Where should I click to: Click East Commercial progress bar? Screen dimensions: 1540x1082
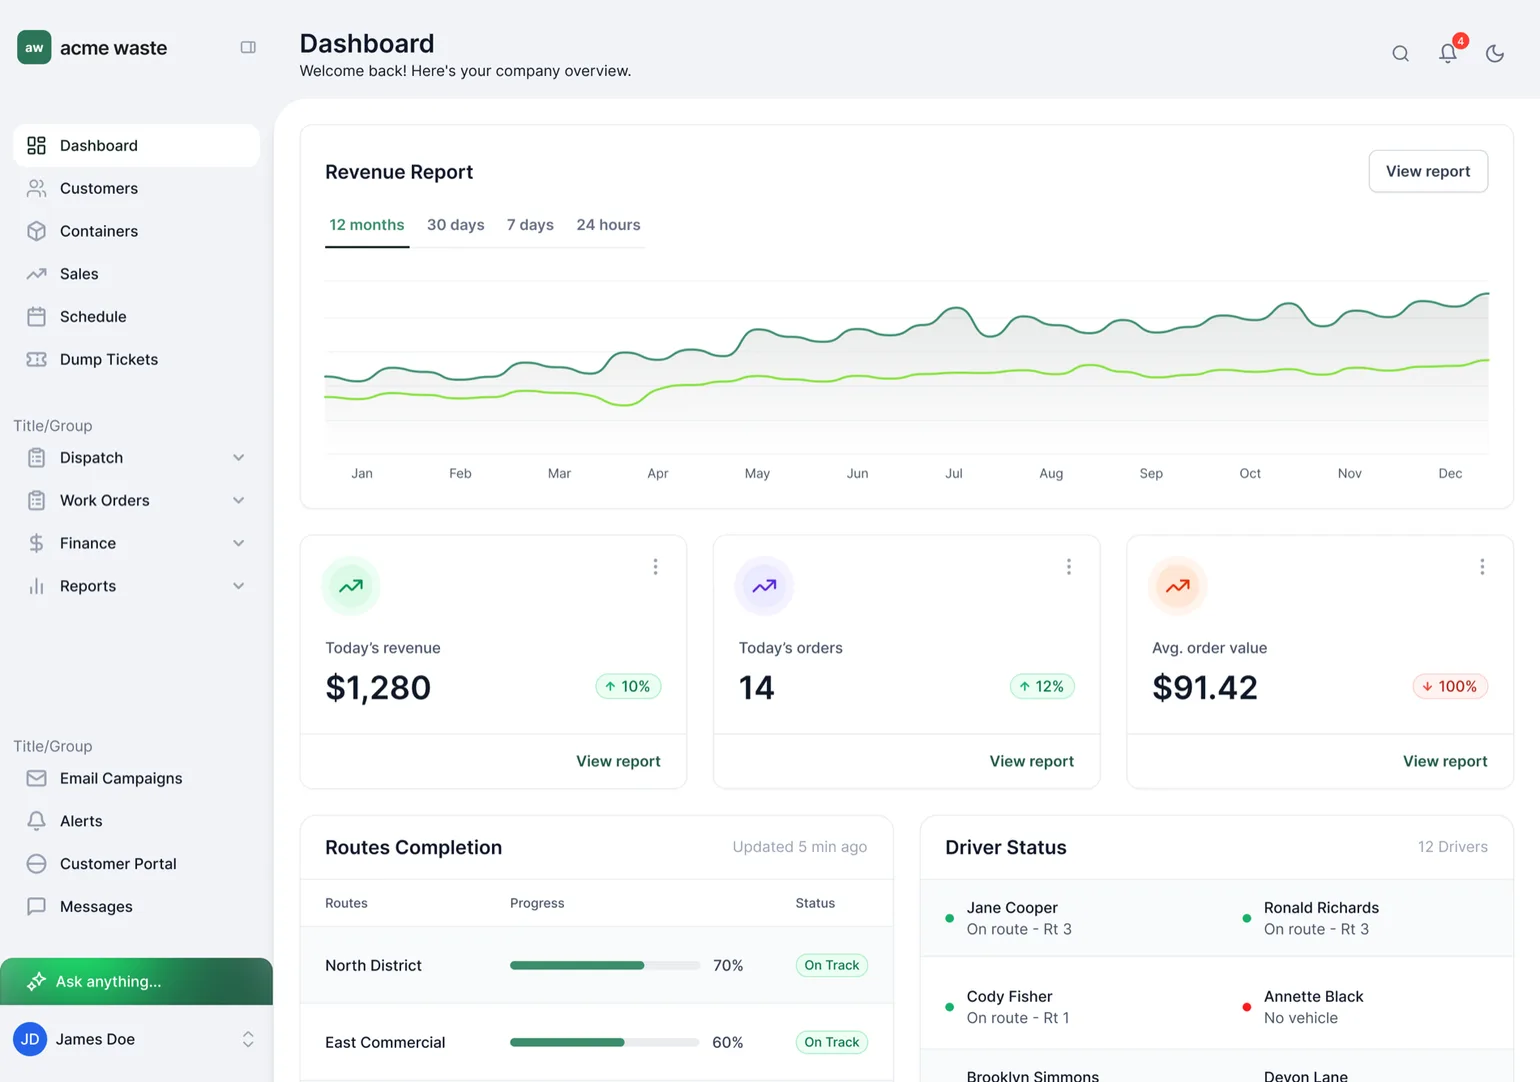(x=604, y=1042)
